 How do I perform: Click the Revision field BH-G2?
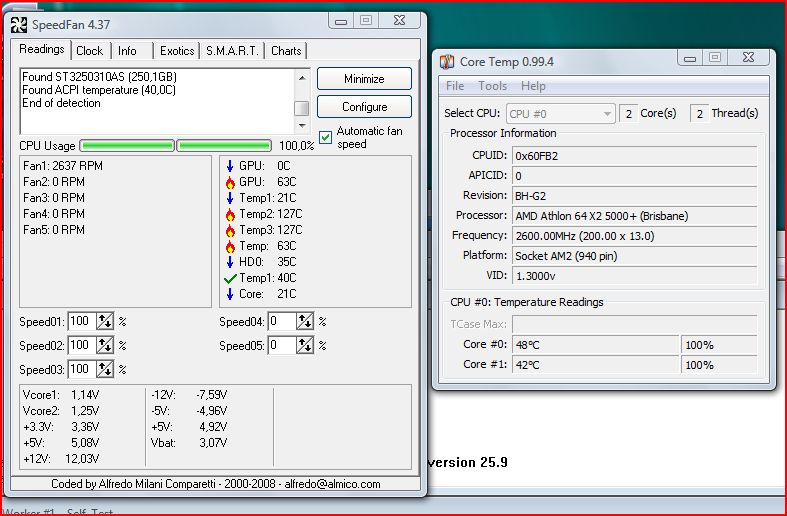[x=634, y=196]
